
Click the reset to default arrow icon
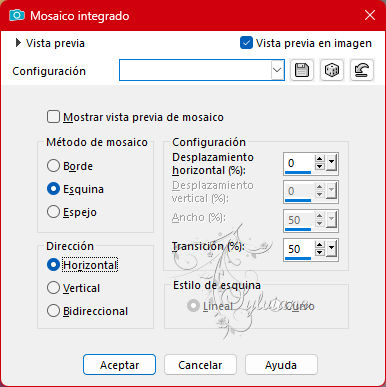click(362, 70)
